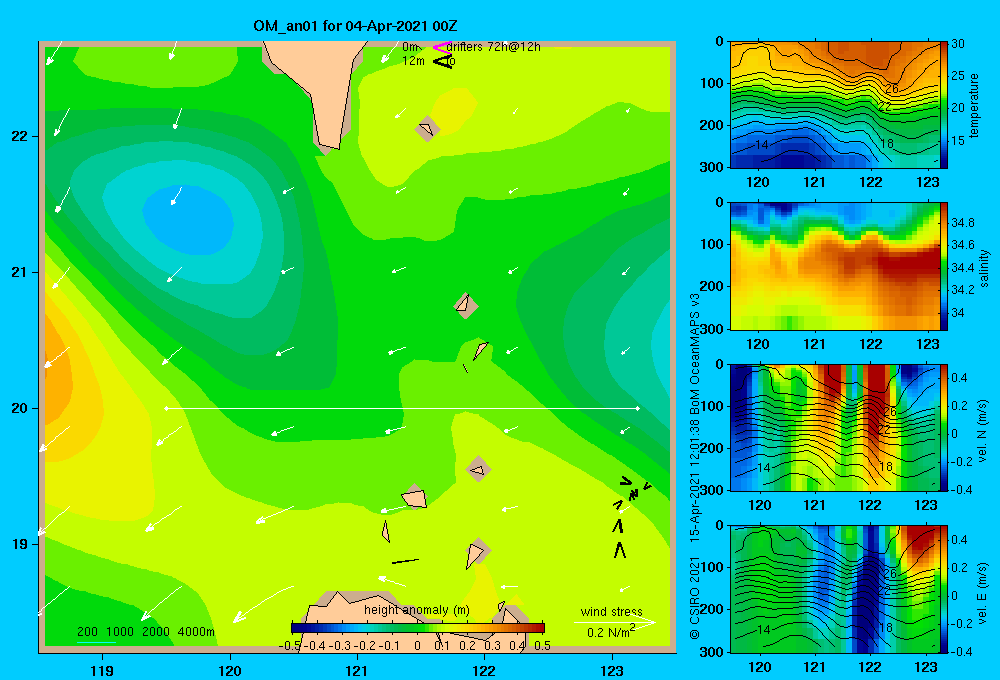The image size is (1000, 680).
Task: Click the '34' tick on the salinity colorbar
Action: [957, 313]
